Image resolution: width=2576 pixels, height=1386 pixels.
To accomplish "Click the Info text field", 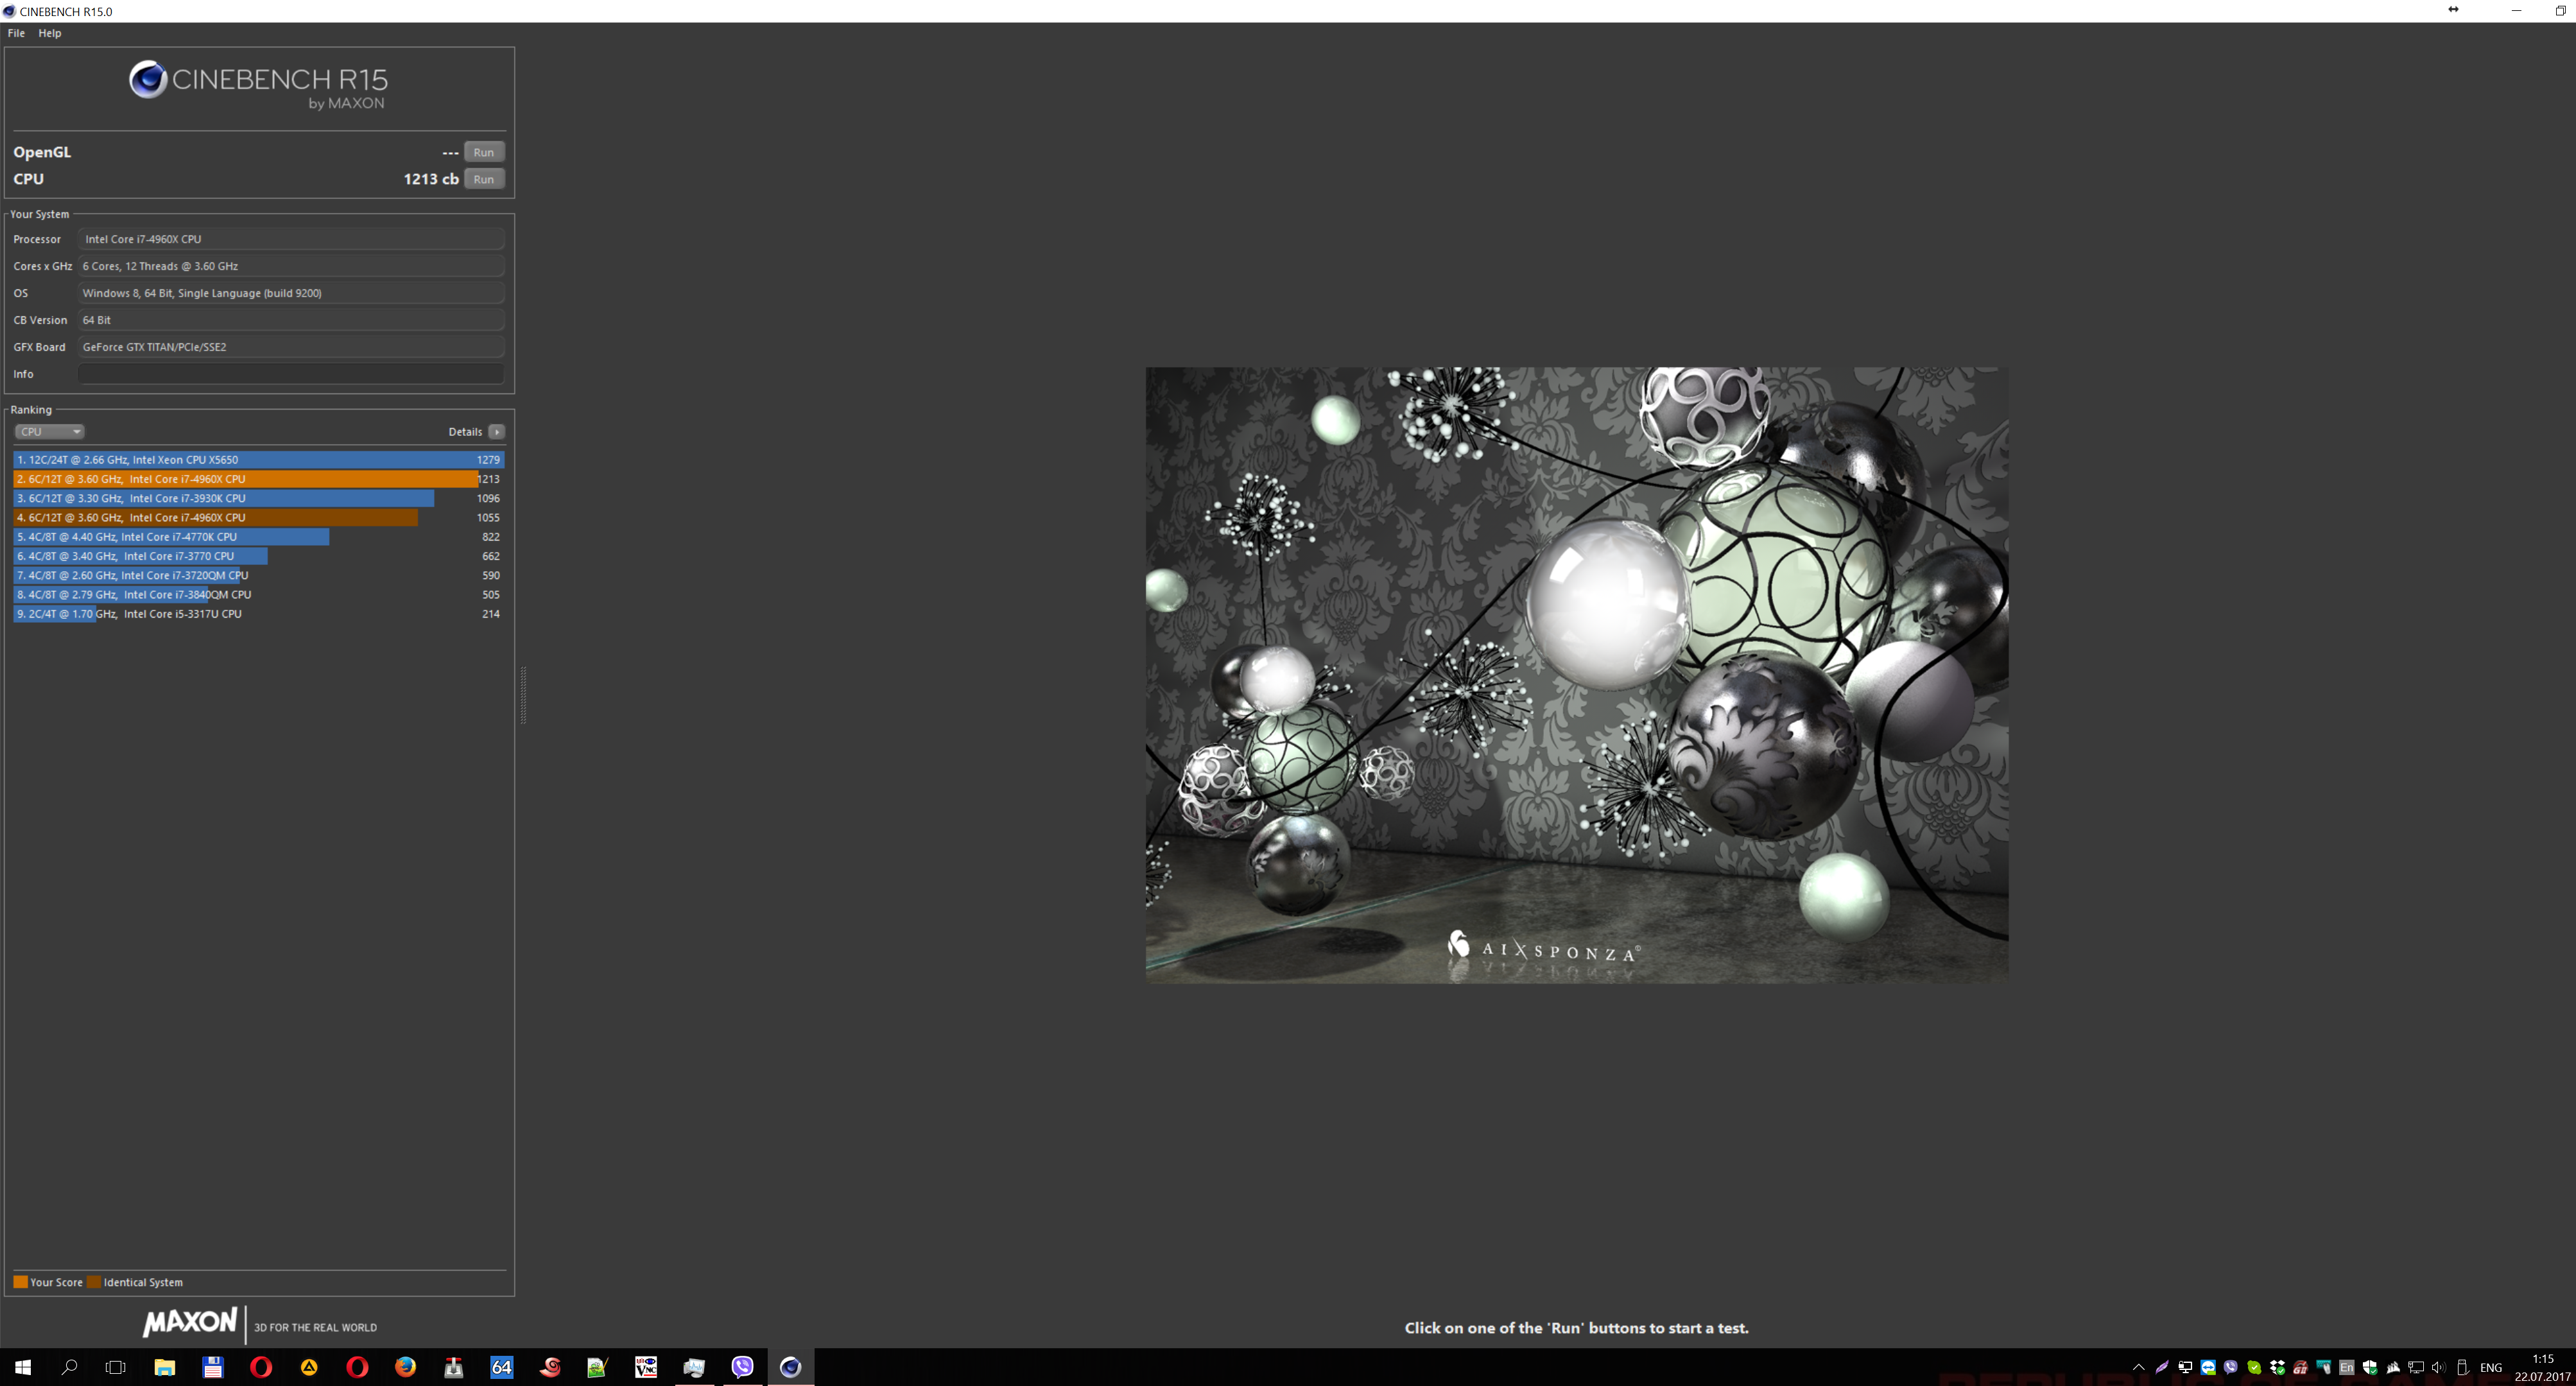I will [290, 374].
